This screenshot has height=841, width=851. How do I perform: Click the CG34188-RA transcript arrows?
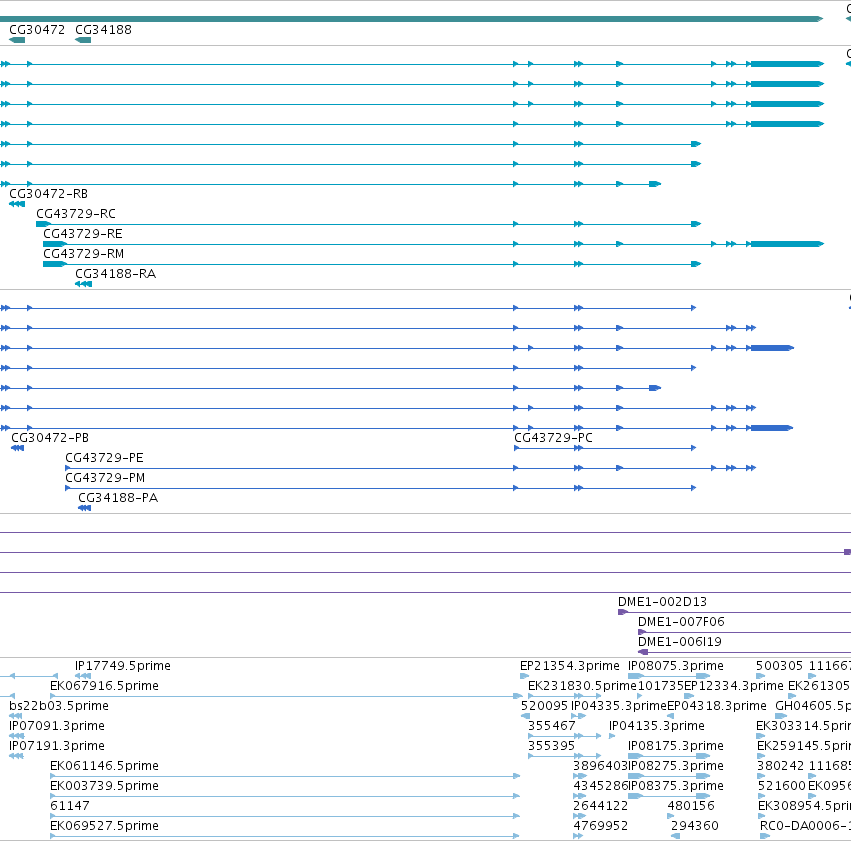83,284
